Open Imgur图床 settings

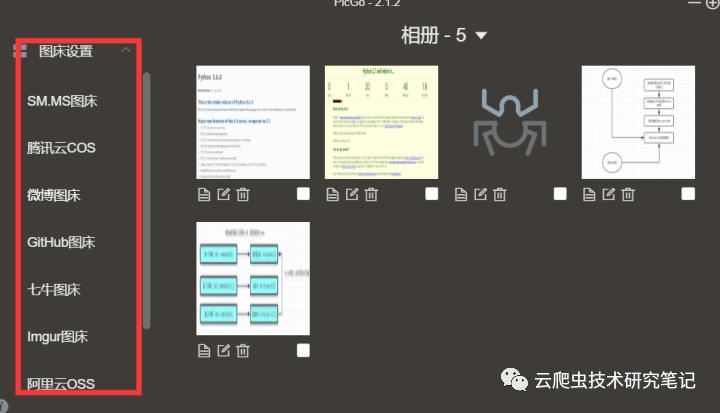click(x=57, y=337)
